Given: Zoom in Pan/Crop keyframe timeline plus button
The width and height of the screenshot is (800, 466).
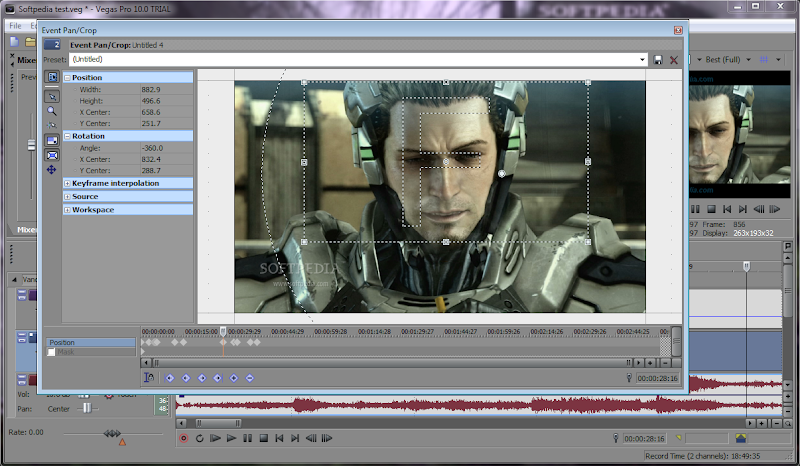Looking at the screenshot, I should point(651,363).
